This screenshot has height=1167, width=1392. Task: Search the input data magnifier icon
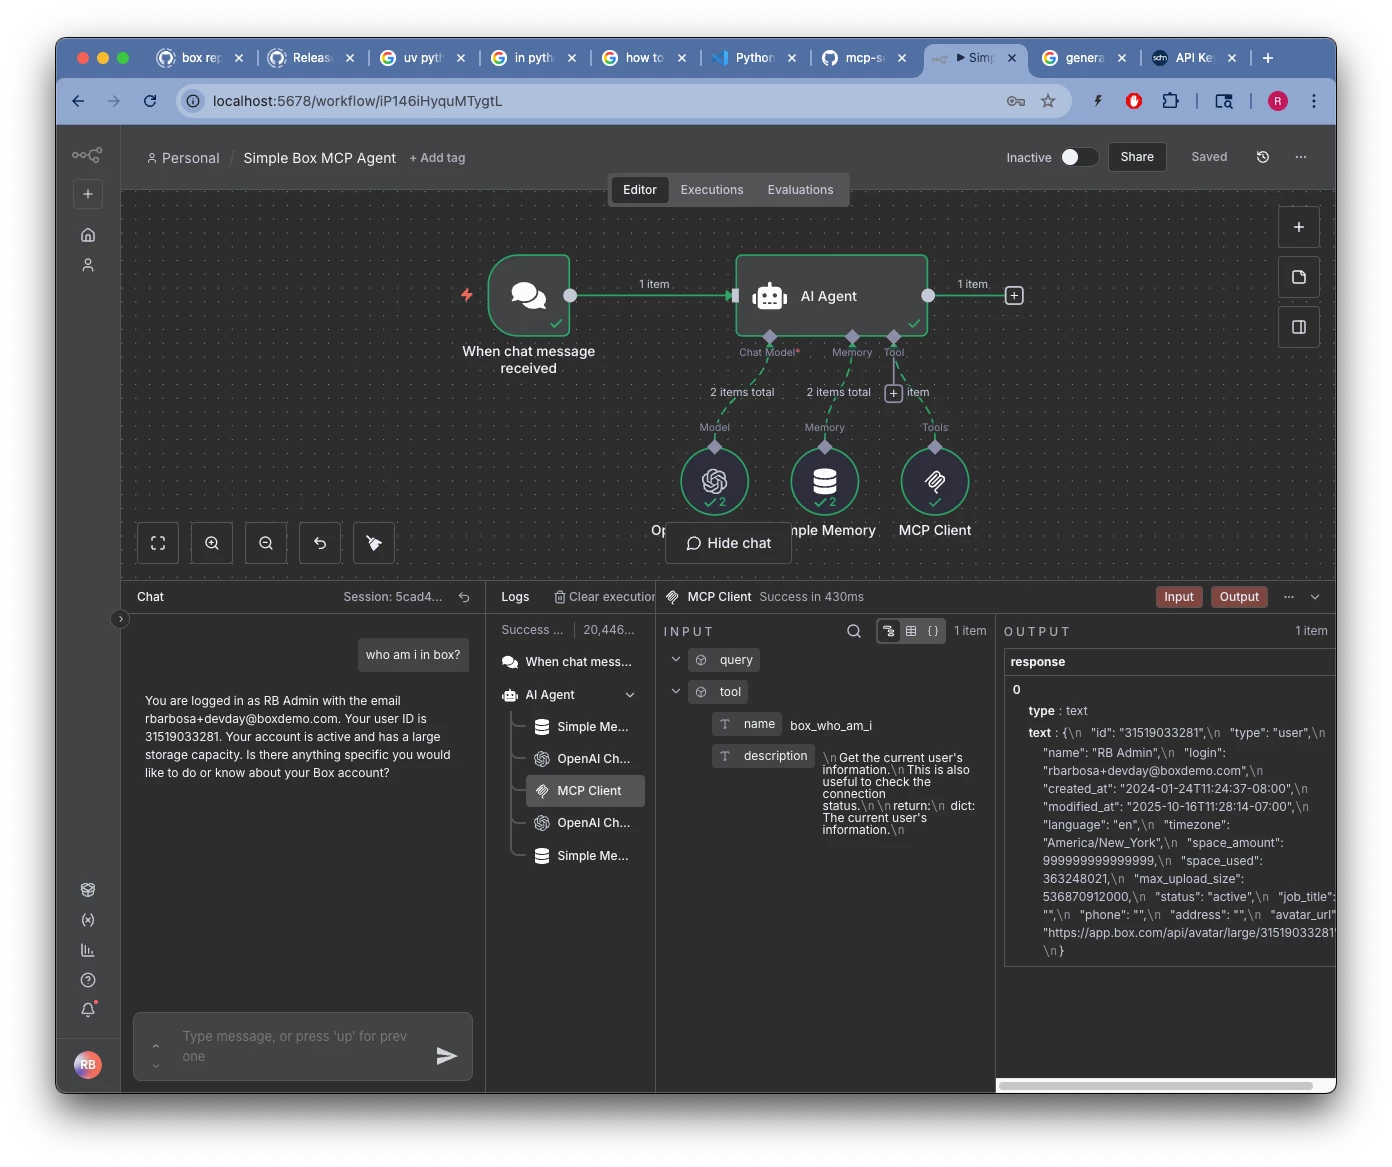(x=854, y=631)
